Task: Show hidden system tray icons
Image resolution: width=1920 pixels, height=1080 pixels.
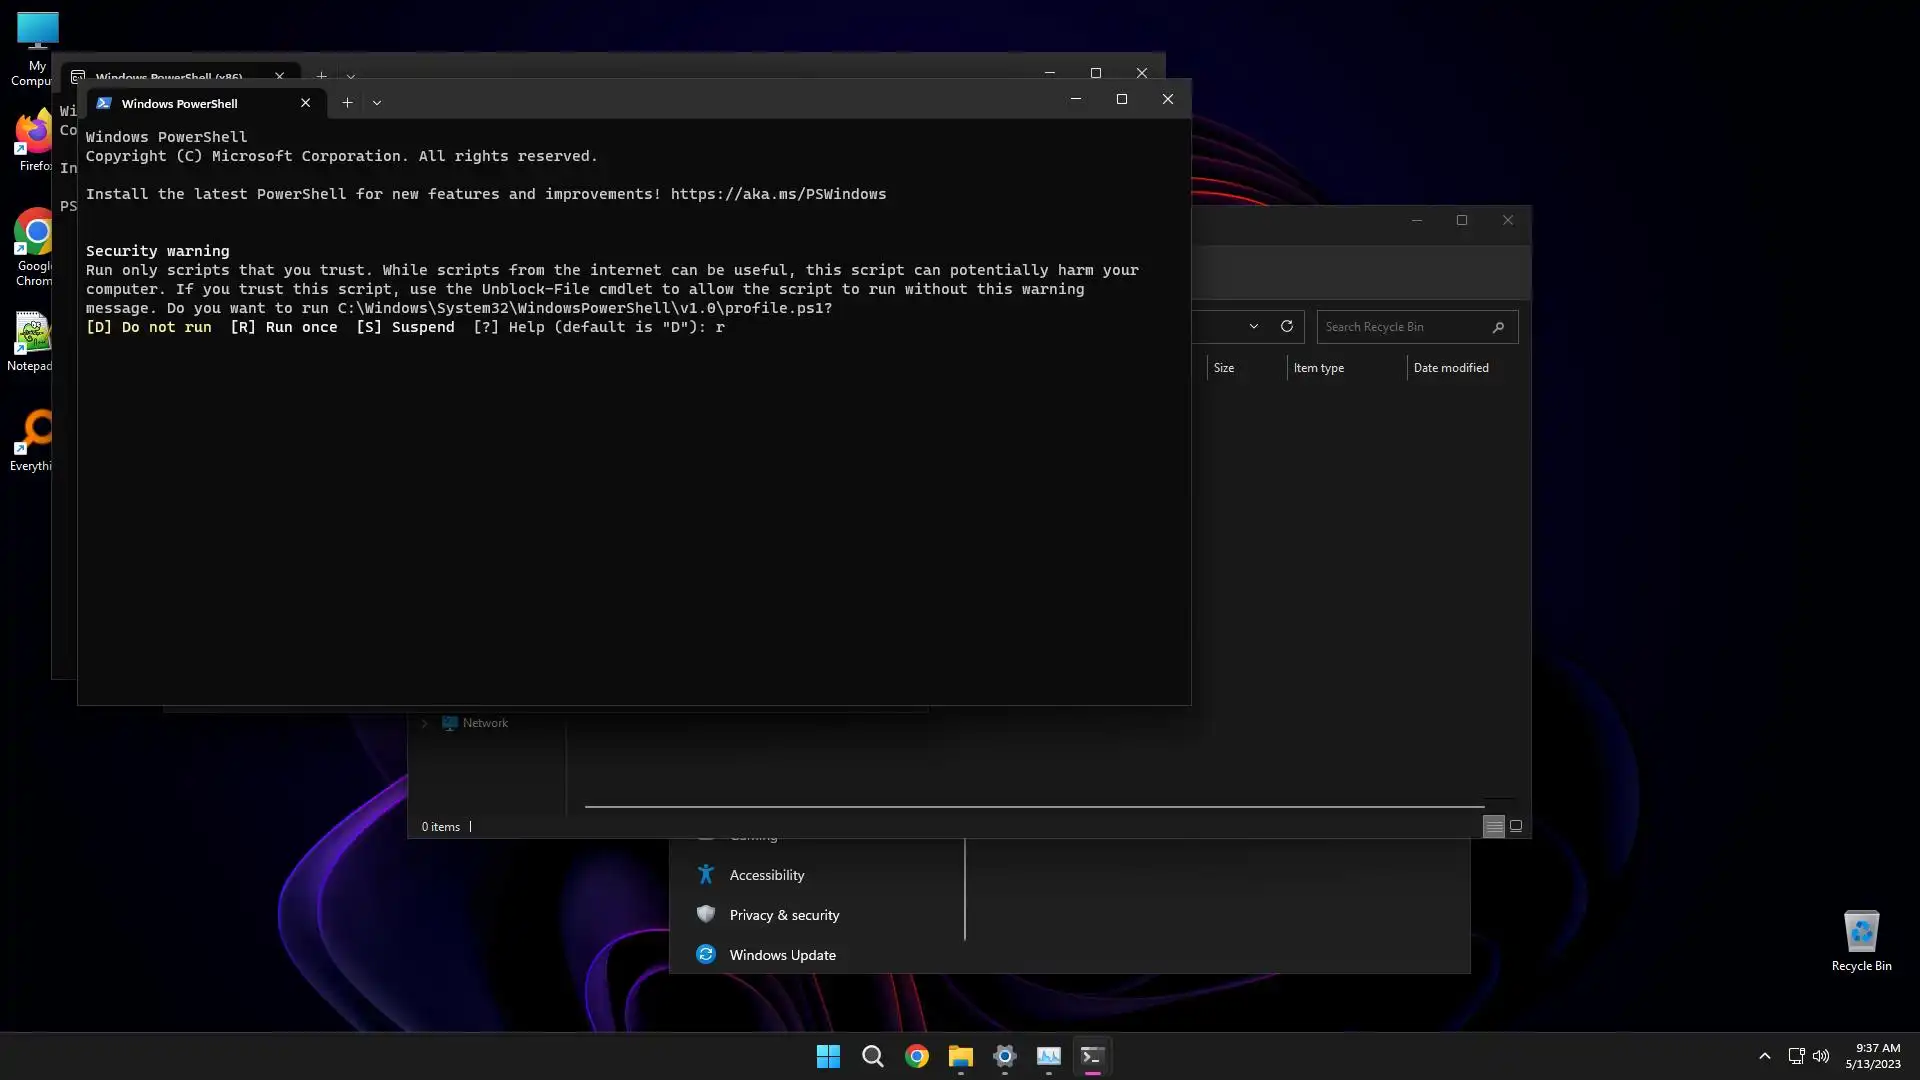Action: pos(1764,1056)
